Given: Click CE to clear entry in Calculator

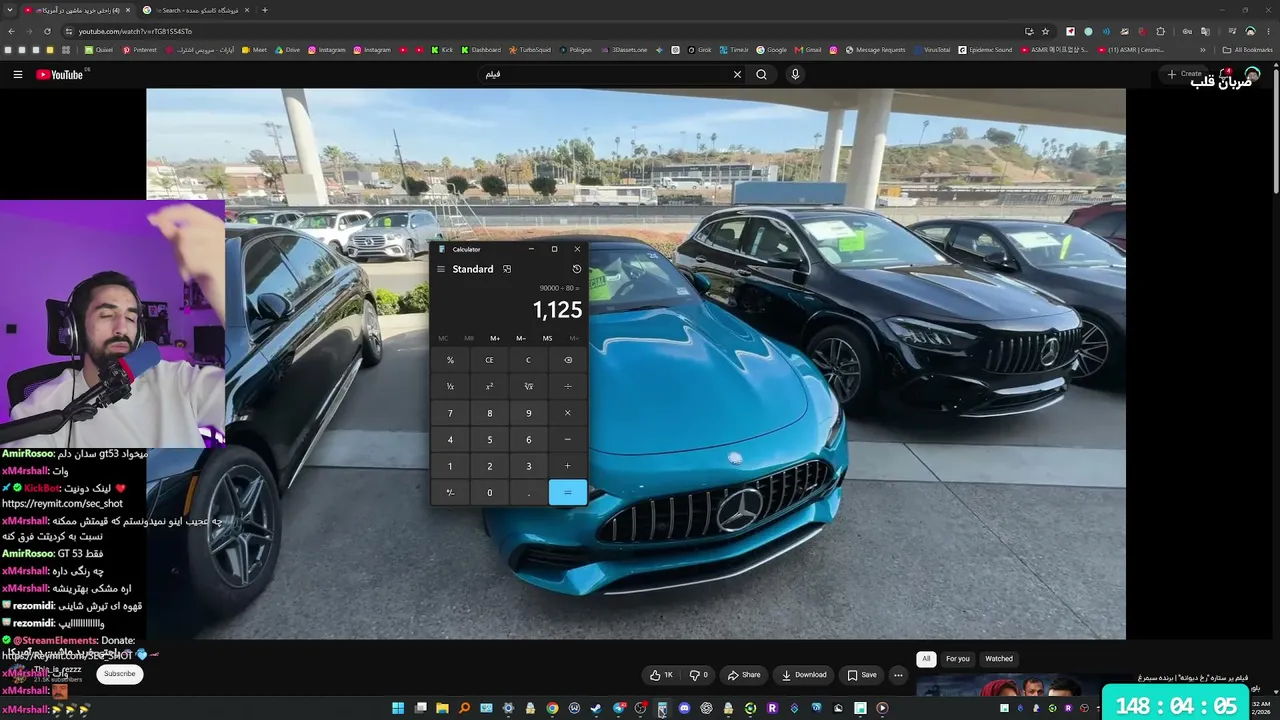Looking at the screenshot, I should pyautogui.click(x=489, y=360).
